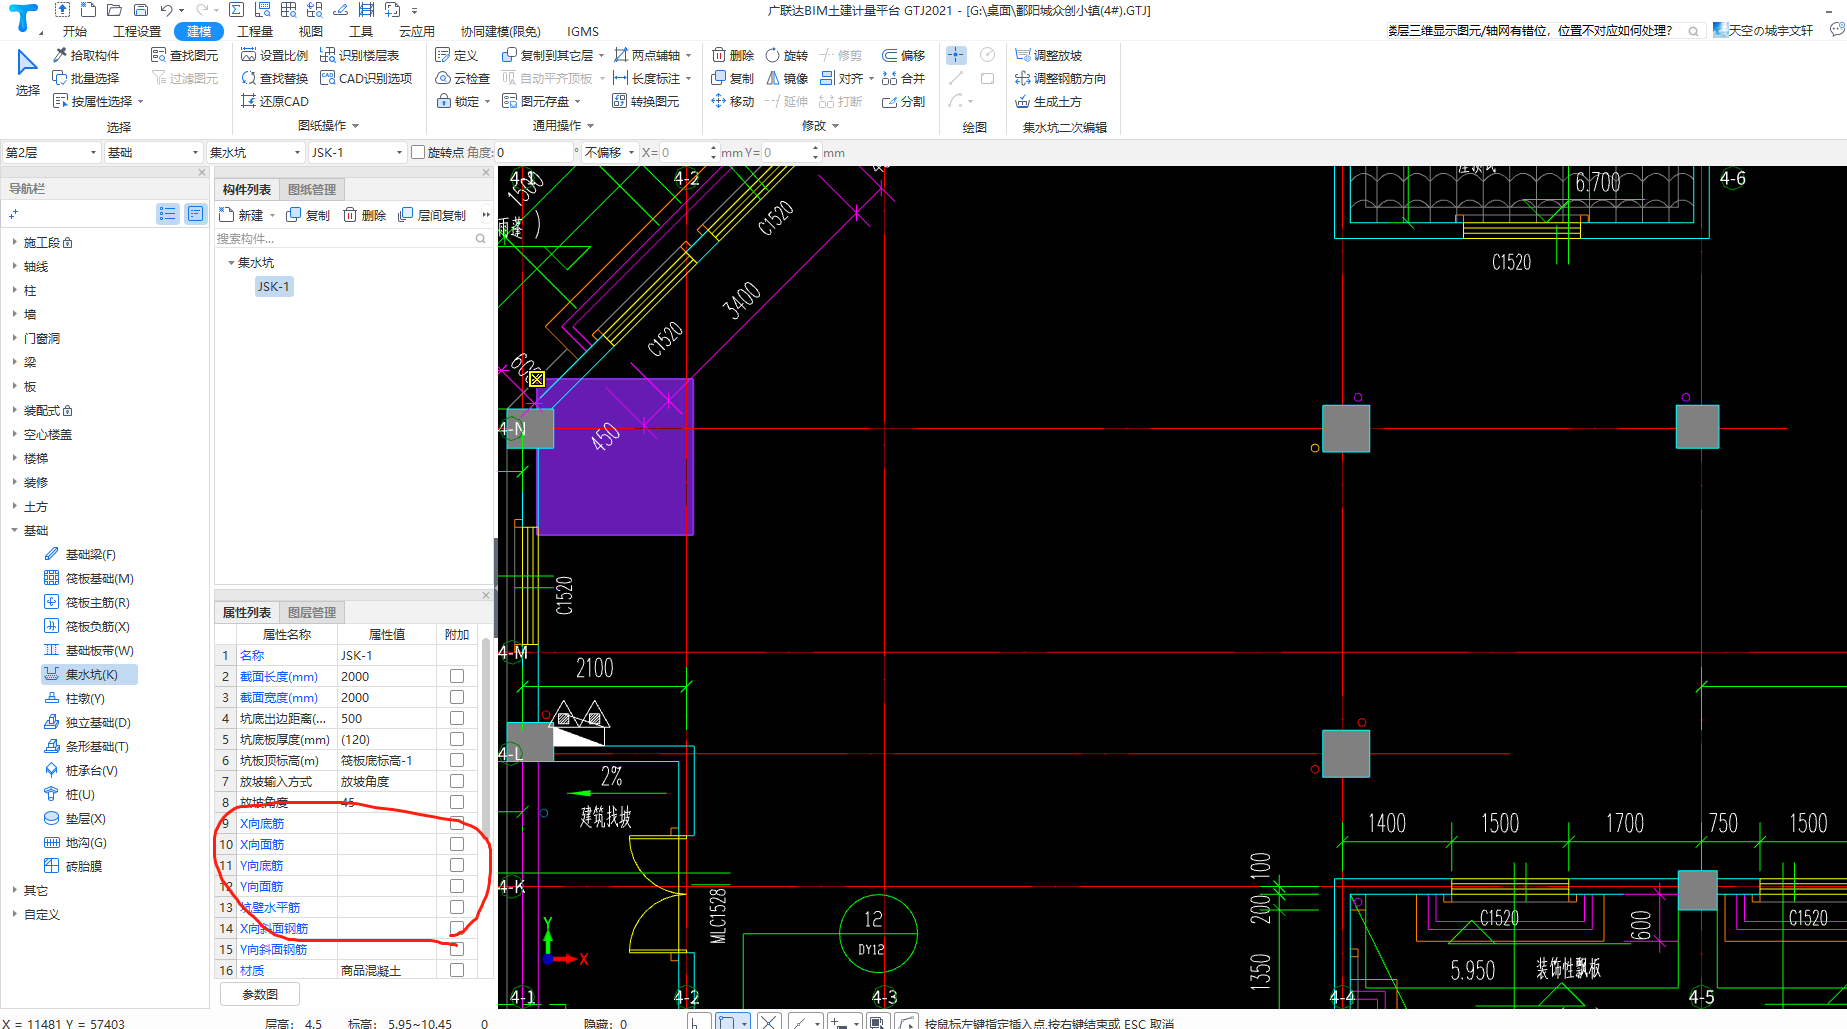Check 附加 box for 坑板顶标高 row
1847x1029 pixels.
[x=457, y=760]
